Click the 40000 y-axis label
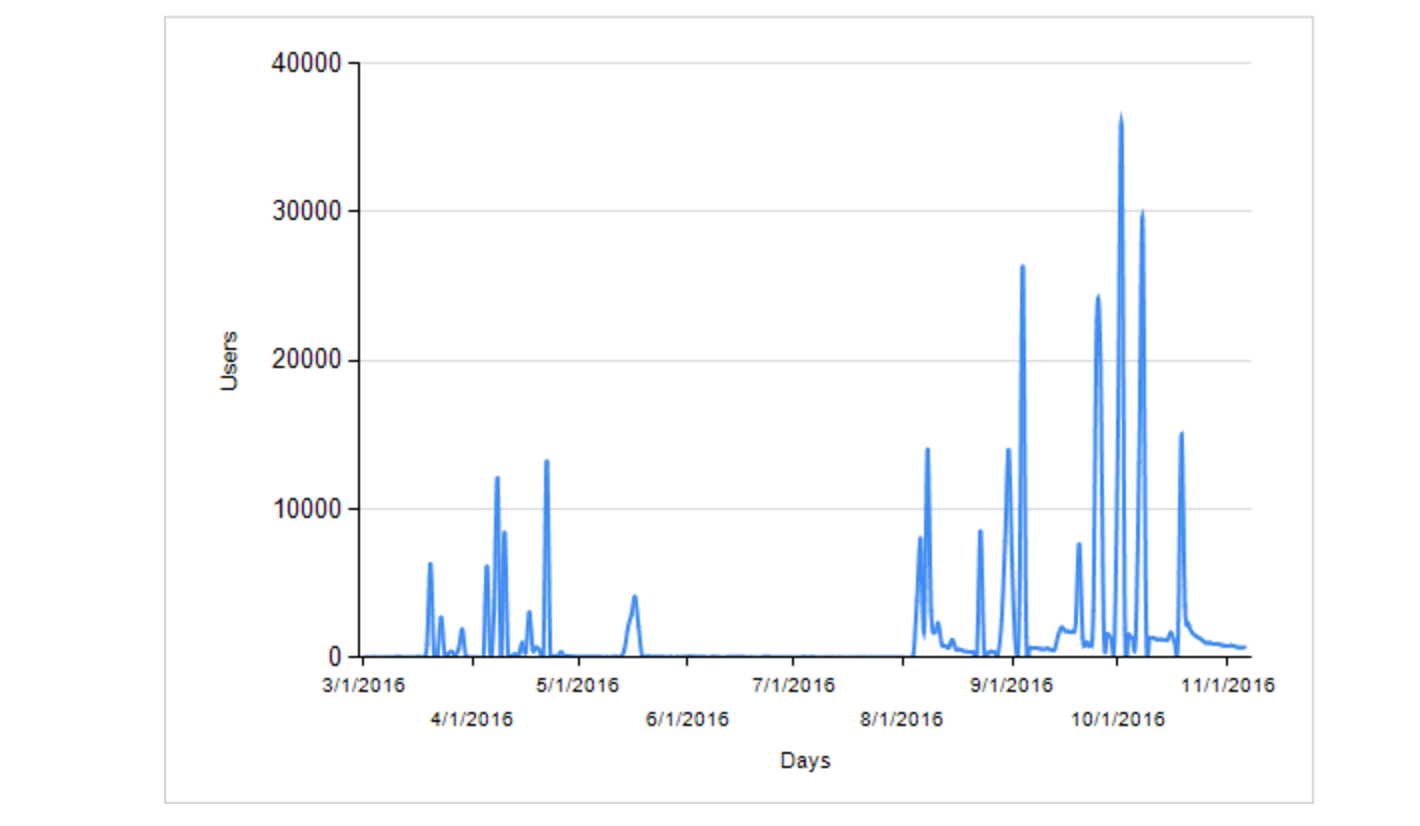Image resolution: width=1420 pixels, height=826 pixels. (x=308, y=64)
